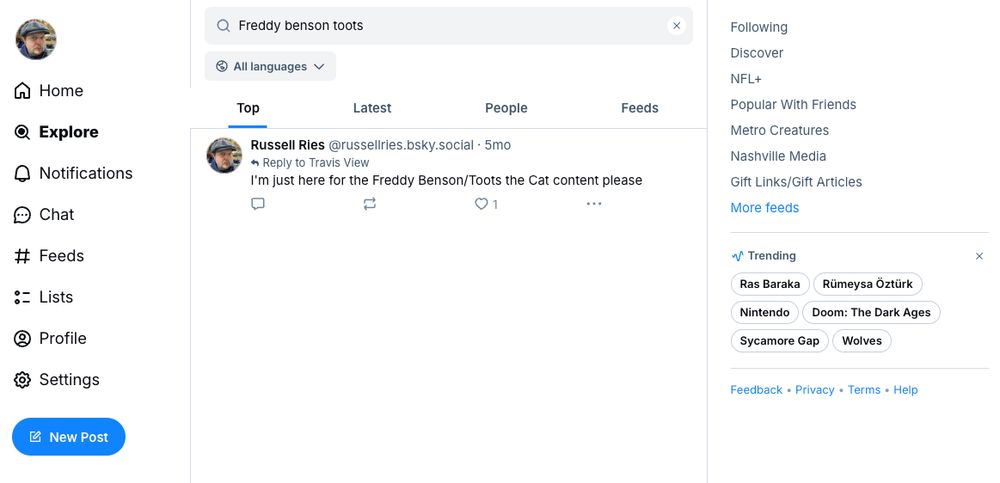The height and width of the screenshot is (483, 1000).
Task: Select the Nintendo trending topic
Action: pyautogui.click(x=765, y=313)
